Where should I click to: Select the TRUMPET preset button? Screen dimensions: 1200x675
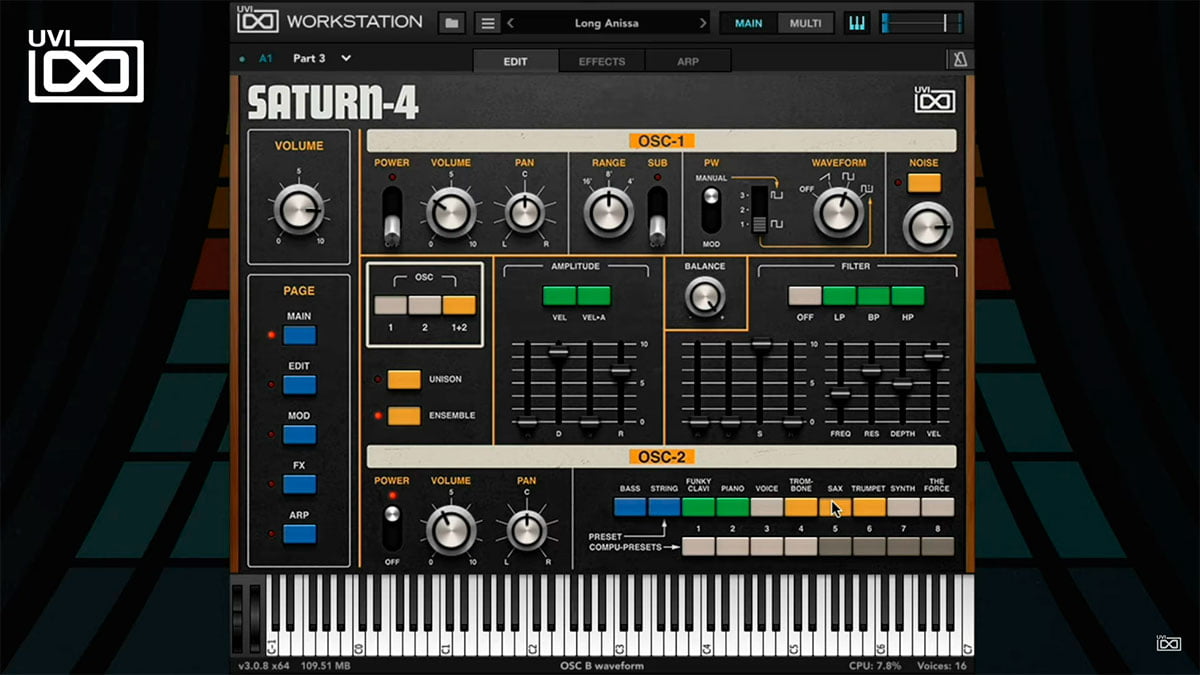(869, 507)
